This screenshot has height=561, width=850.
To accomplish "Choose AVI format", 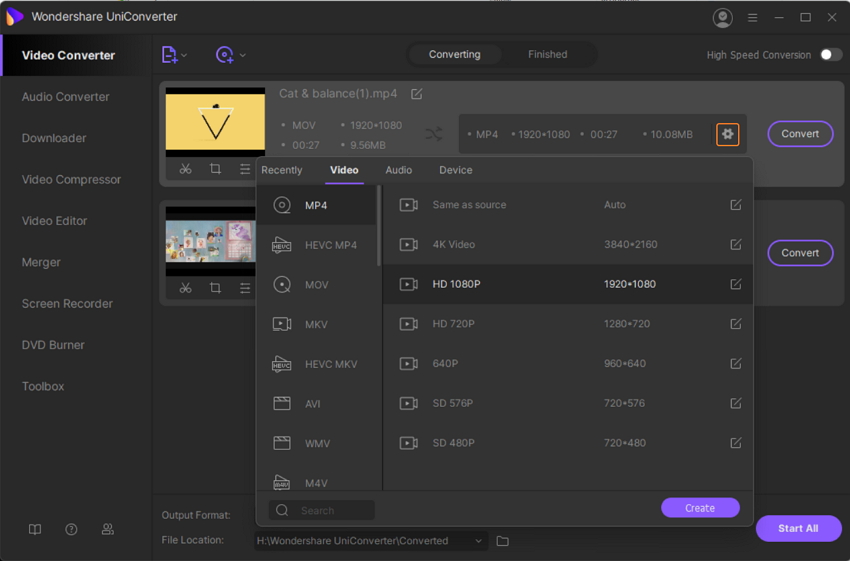I will 317,404.
